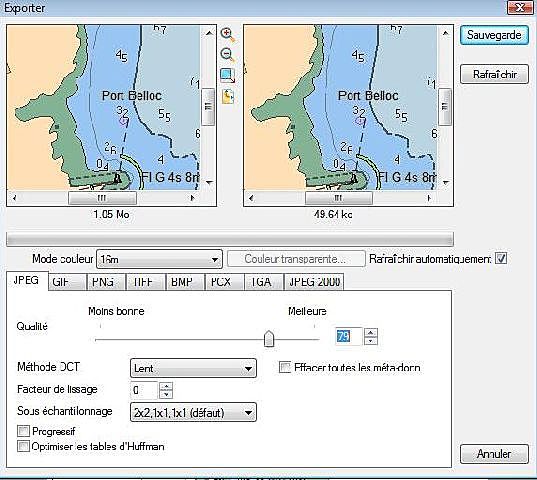
Task: Enable Rafraîchir automatiquement checkbox
Action: [501, 258]
